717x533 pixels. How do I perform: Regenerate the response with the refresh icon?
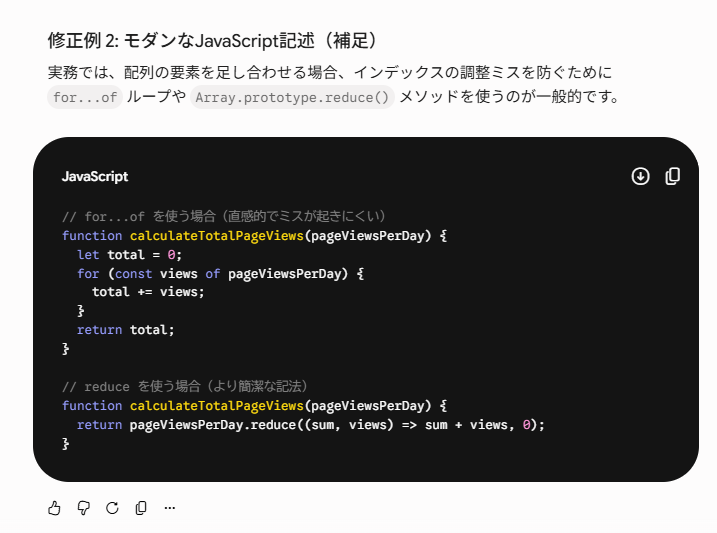[112, 508]
